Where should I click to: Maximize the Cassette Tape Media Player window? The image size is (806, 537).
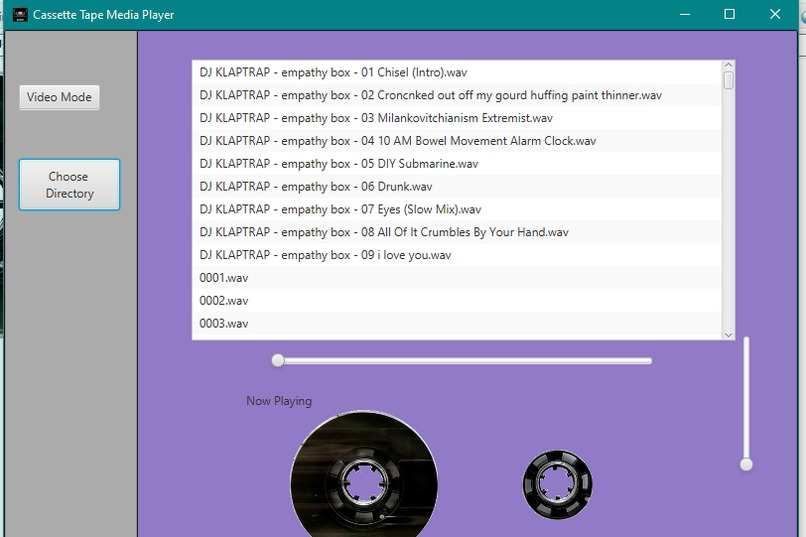pos(729,14)
